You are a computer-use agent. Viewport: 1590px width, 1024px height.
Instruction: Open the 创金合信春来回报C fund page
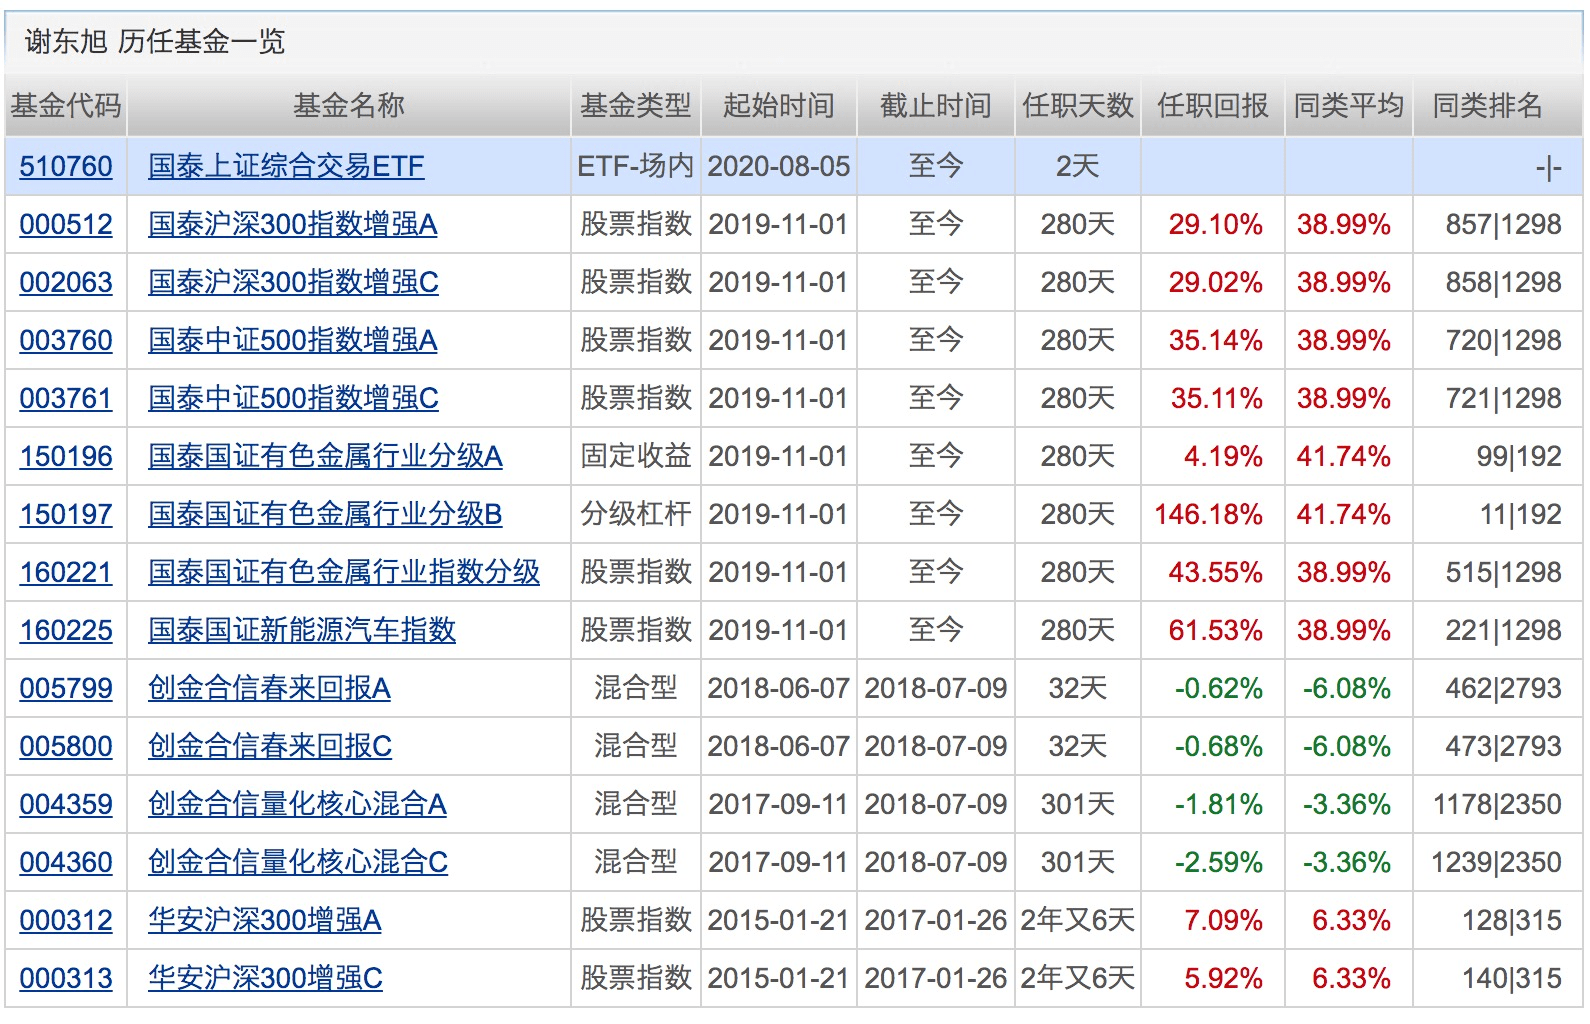click(x=270, y=746)
